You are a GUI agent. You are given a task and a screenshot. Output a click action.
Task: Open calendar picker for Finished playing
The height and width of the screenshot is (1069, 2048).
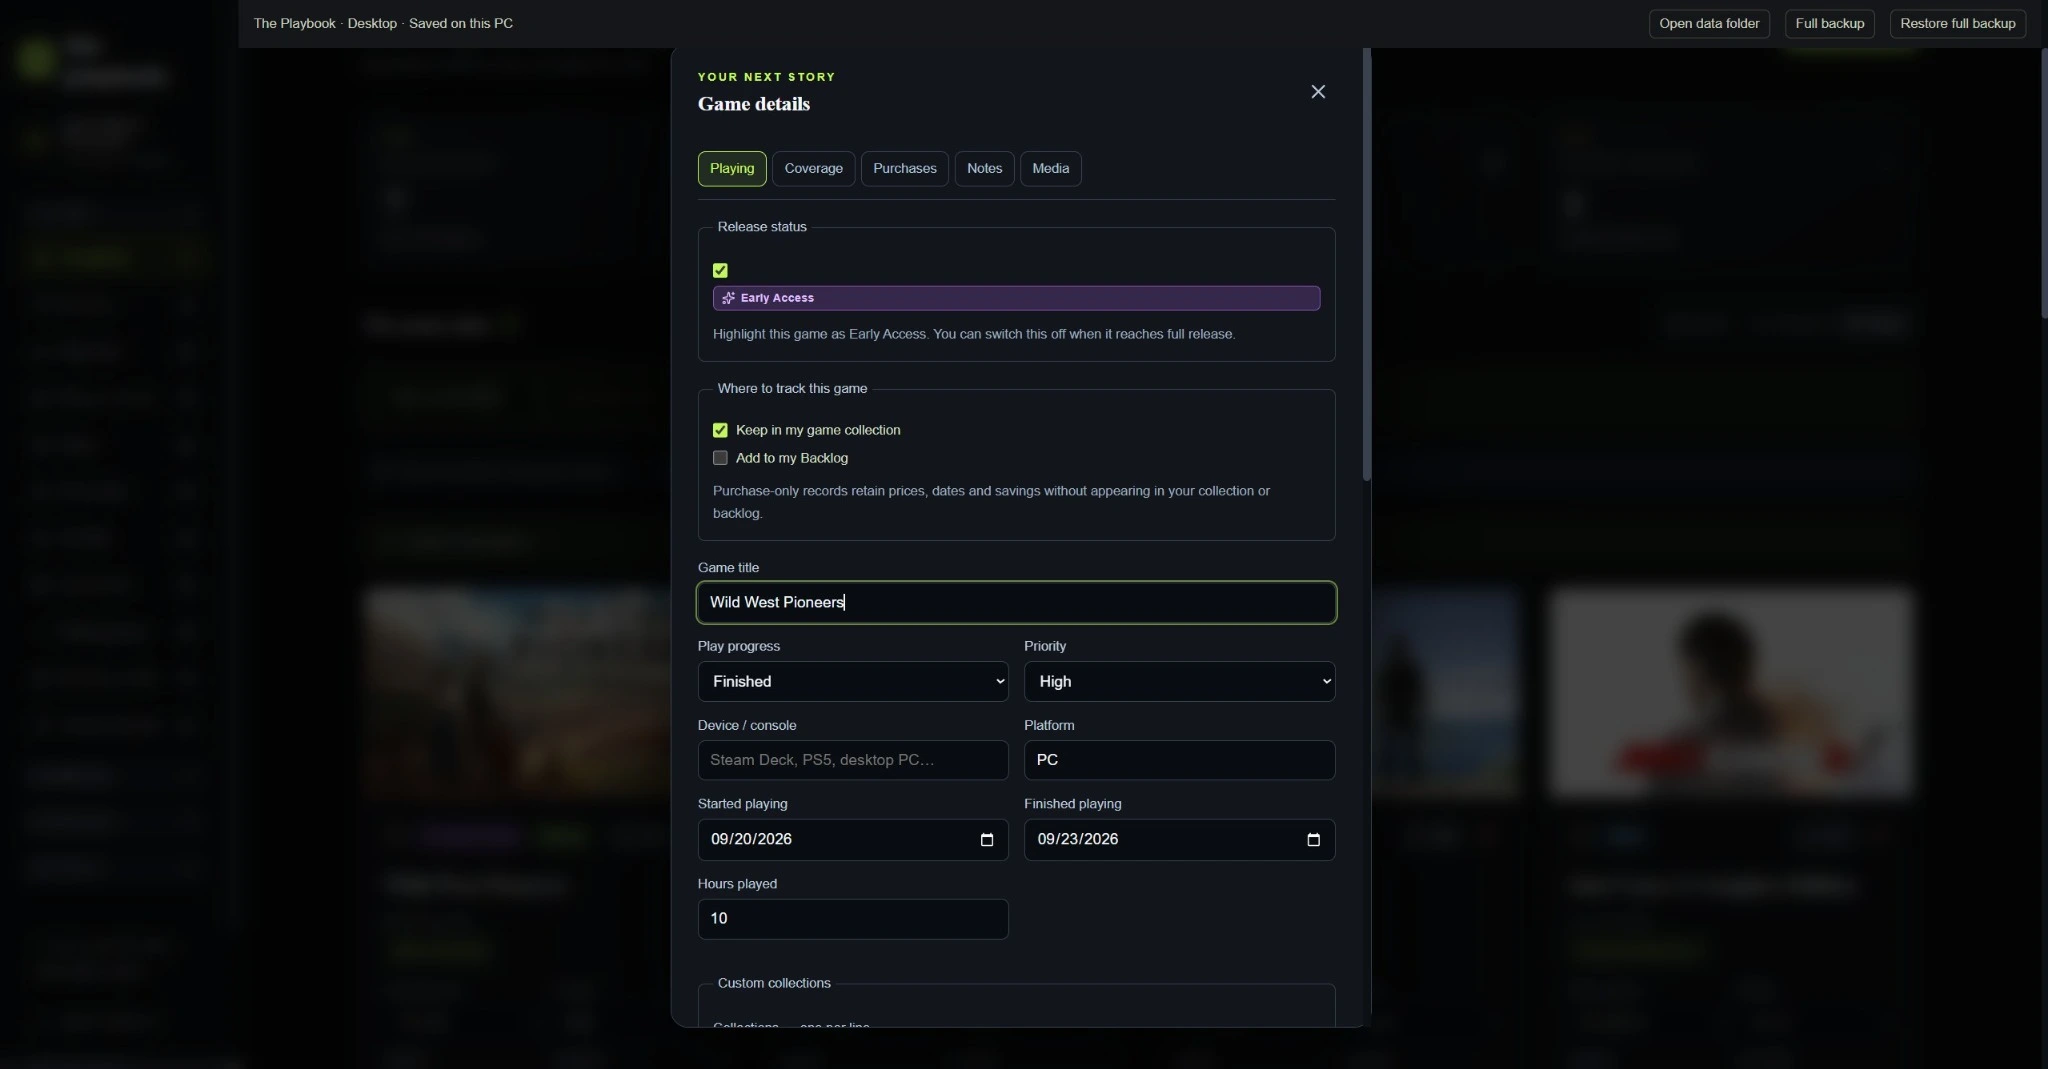point(1313,840)
